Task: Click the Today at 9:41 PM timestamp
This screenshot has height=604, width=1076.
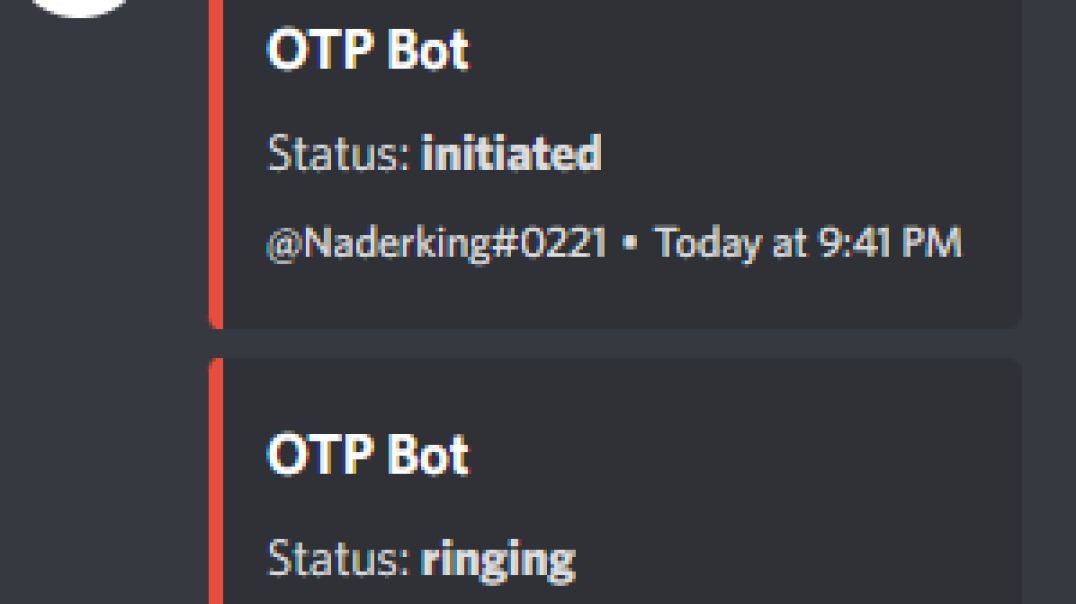Action: (808, 243)
